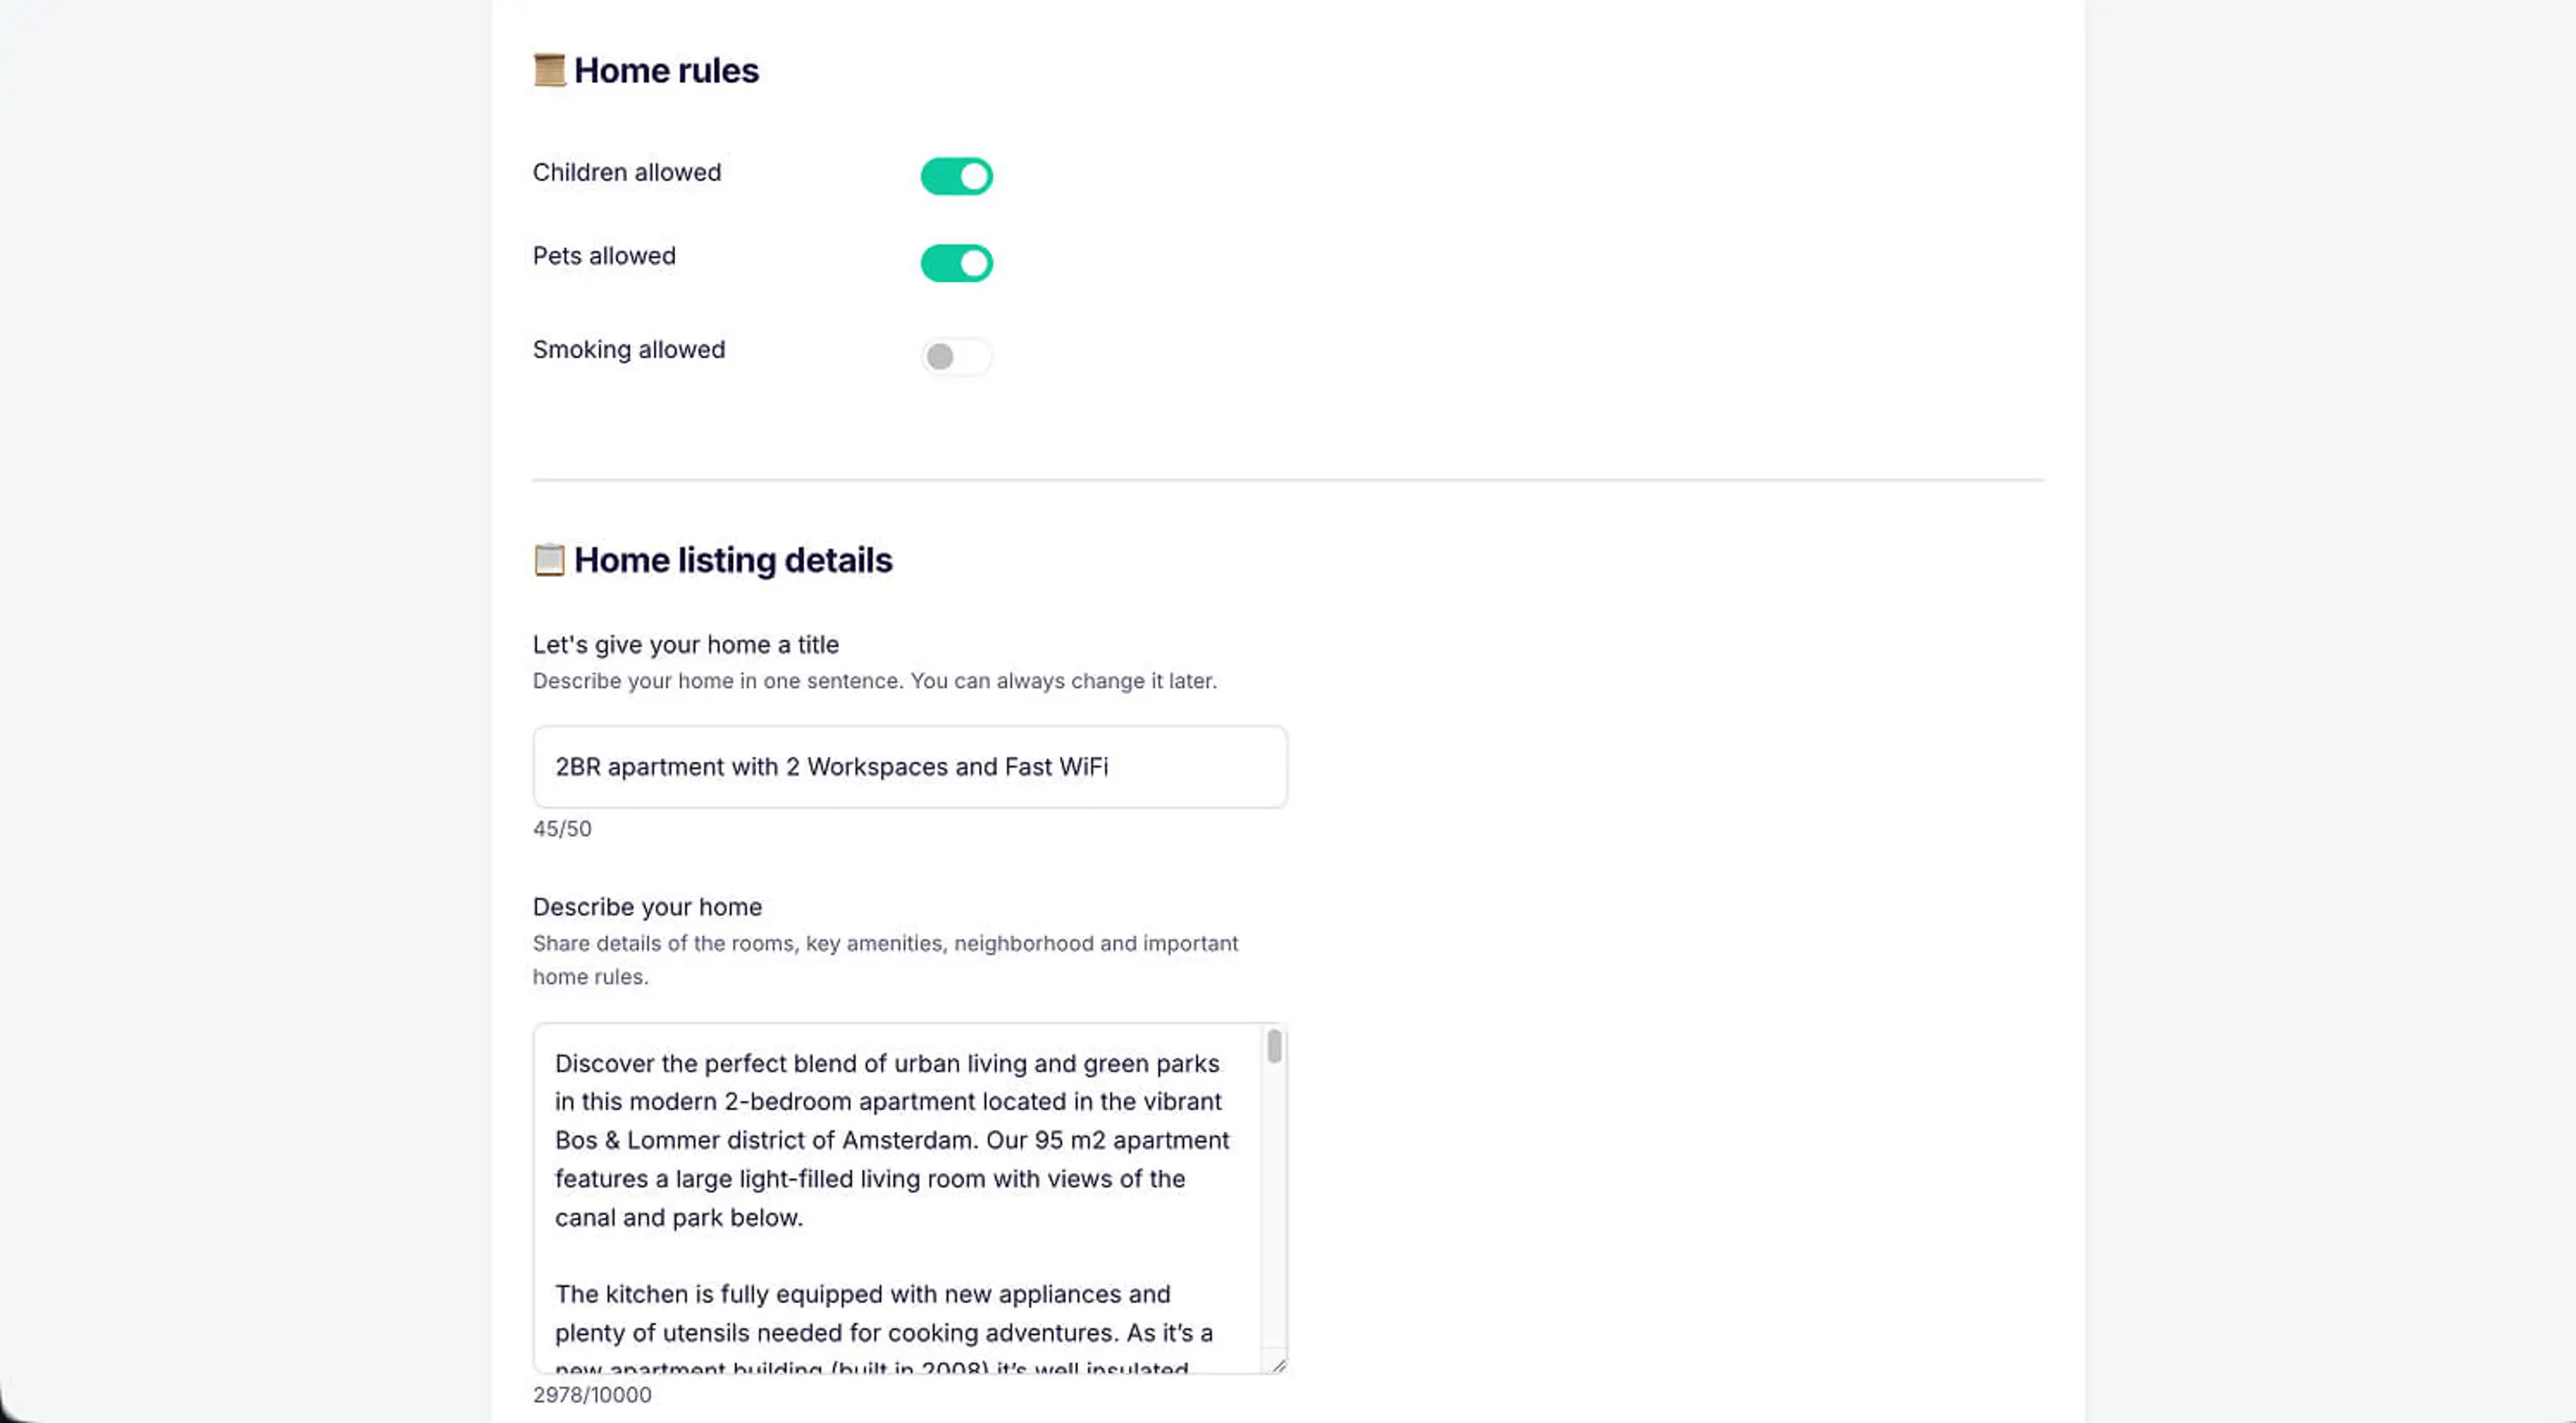Click the Children allowed label
The width and height of the screenshot is (2576, 1423).
[x=626, y=172]
